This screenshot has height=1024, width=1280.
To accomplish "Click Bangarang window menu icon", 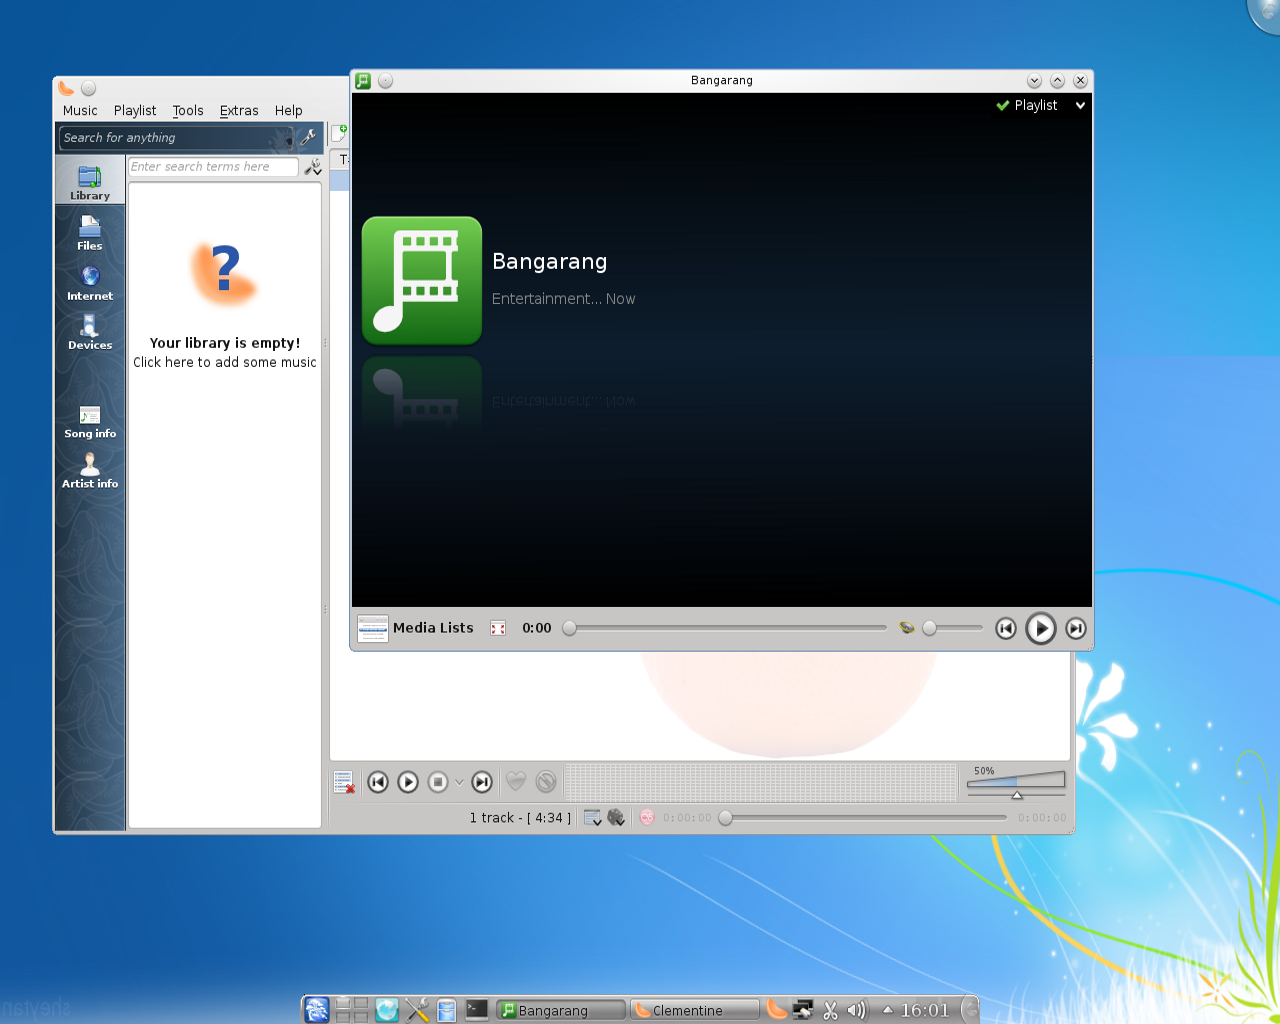I will tap(363, 81).
